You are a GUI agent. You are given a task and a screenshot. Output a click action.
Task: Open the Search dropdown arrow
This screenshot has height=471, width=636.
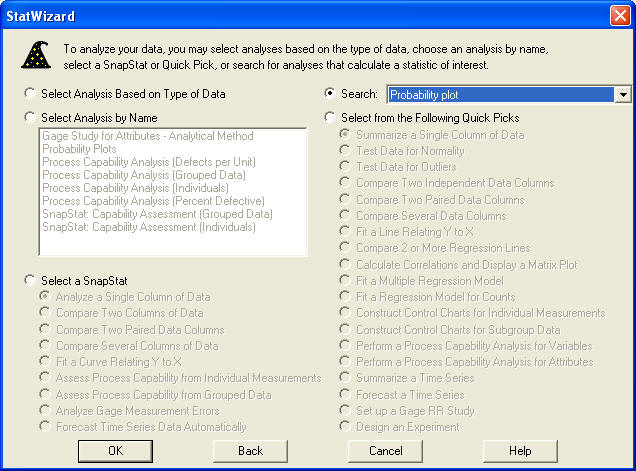click(623, 95)
